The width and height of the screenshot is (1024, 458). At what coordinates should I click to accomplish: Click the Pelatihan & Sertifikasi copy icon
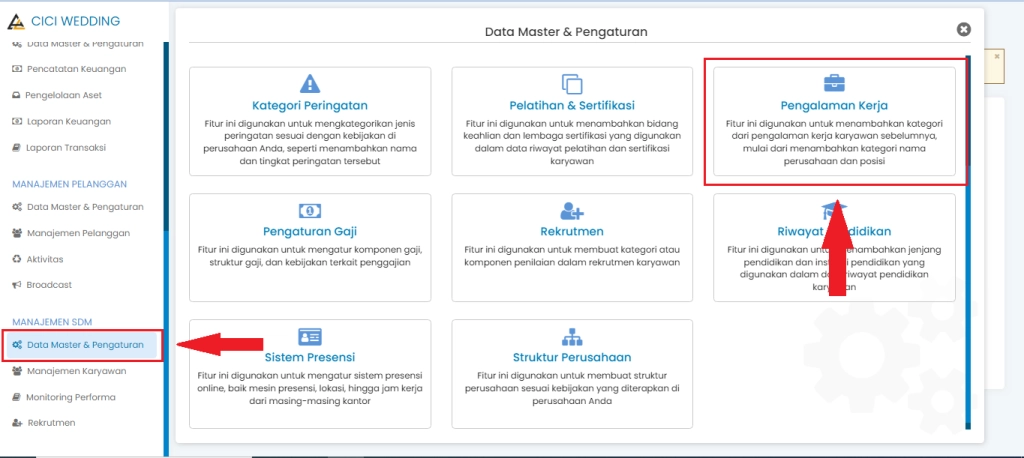572,84
